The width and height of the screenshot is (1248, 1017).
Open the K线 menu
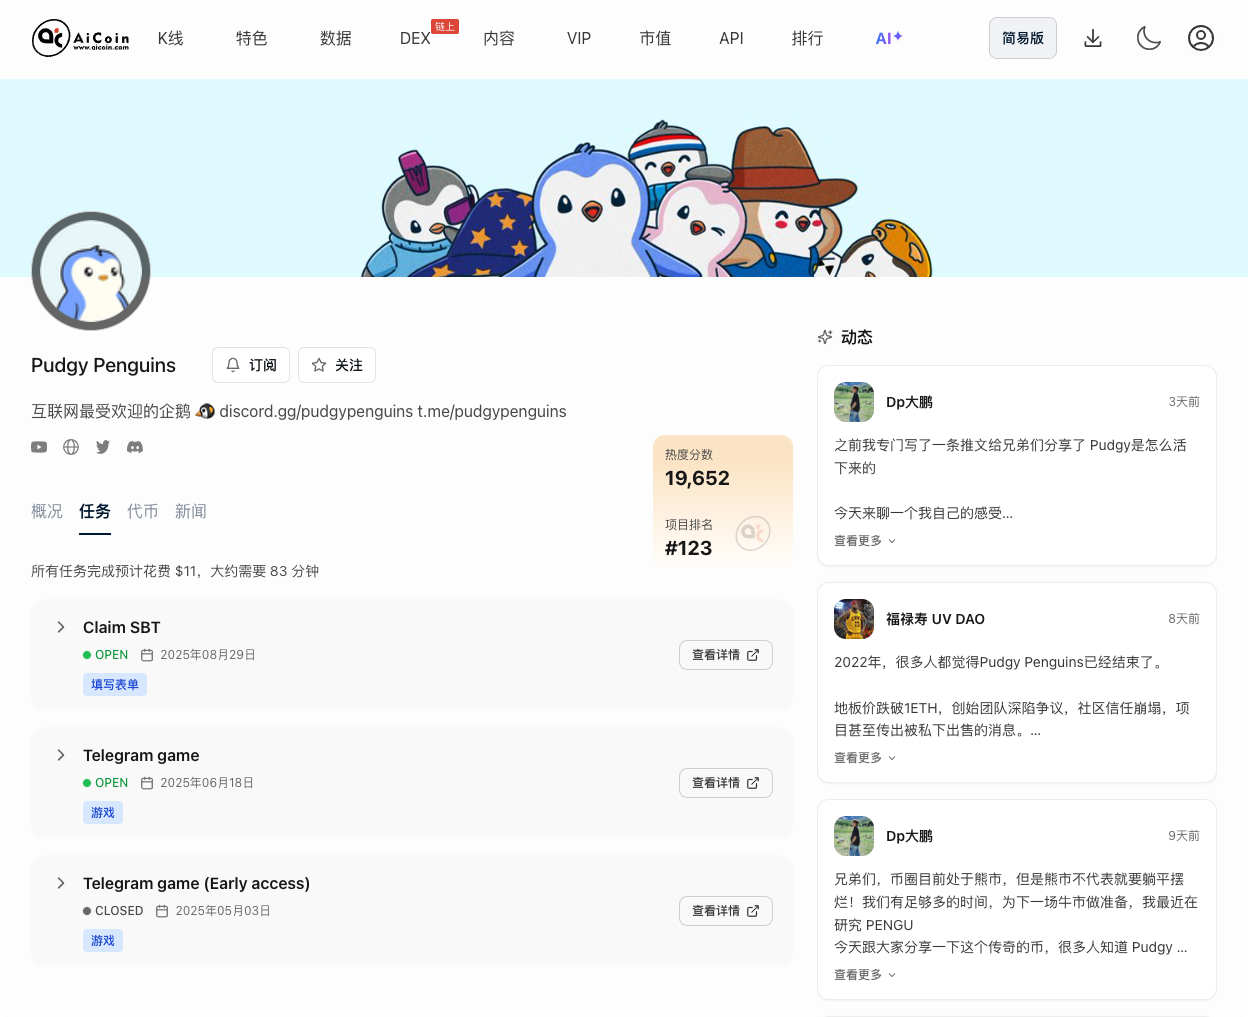tap(171, 38)
